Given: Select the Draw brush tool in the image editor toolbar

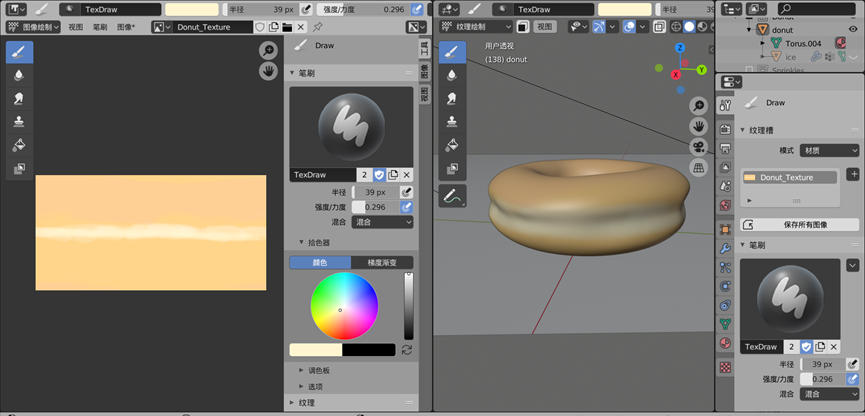Looking at the screenshot, I should click(19, 52).
